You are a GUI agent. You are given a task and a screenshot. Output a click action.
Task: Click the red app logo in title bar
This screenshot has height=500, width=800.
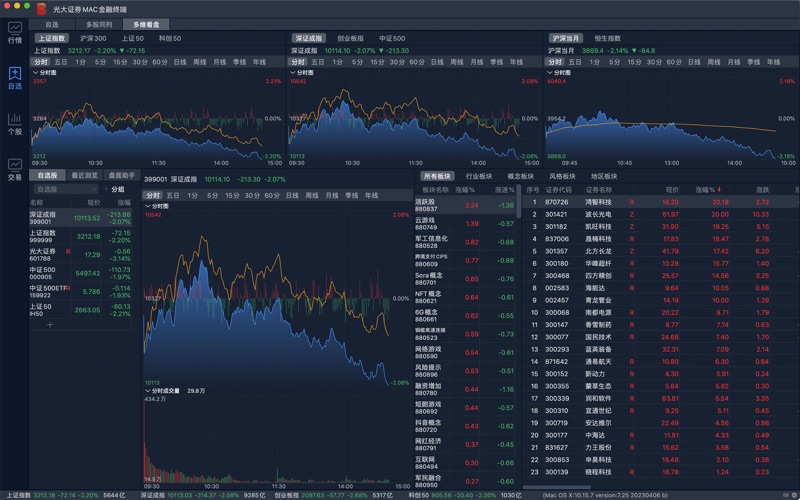(41, 8)
